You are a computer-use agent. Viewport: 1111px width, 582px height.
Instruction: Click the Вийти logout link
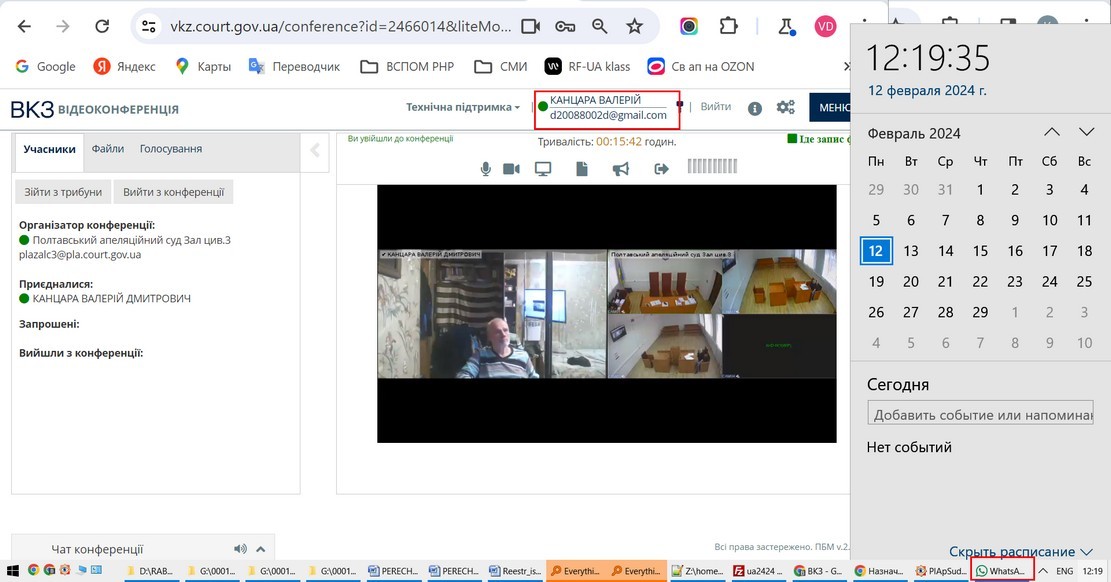(x=716, y=106)
